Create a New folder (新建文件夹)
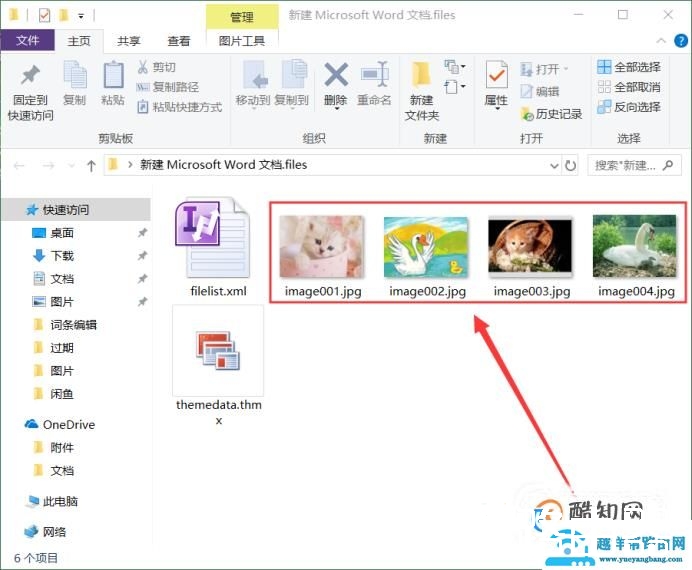The height and width of the screenshot is (570, 692). [x=422, y=91]
